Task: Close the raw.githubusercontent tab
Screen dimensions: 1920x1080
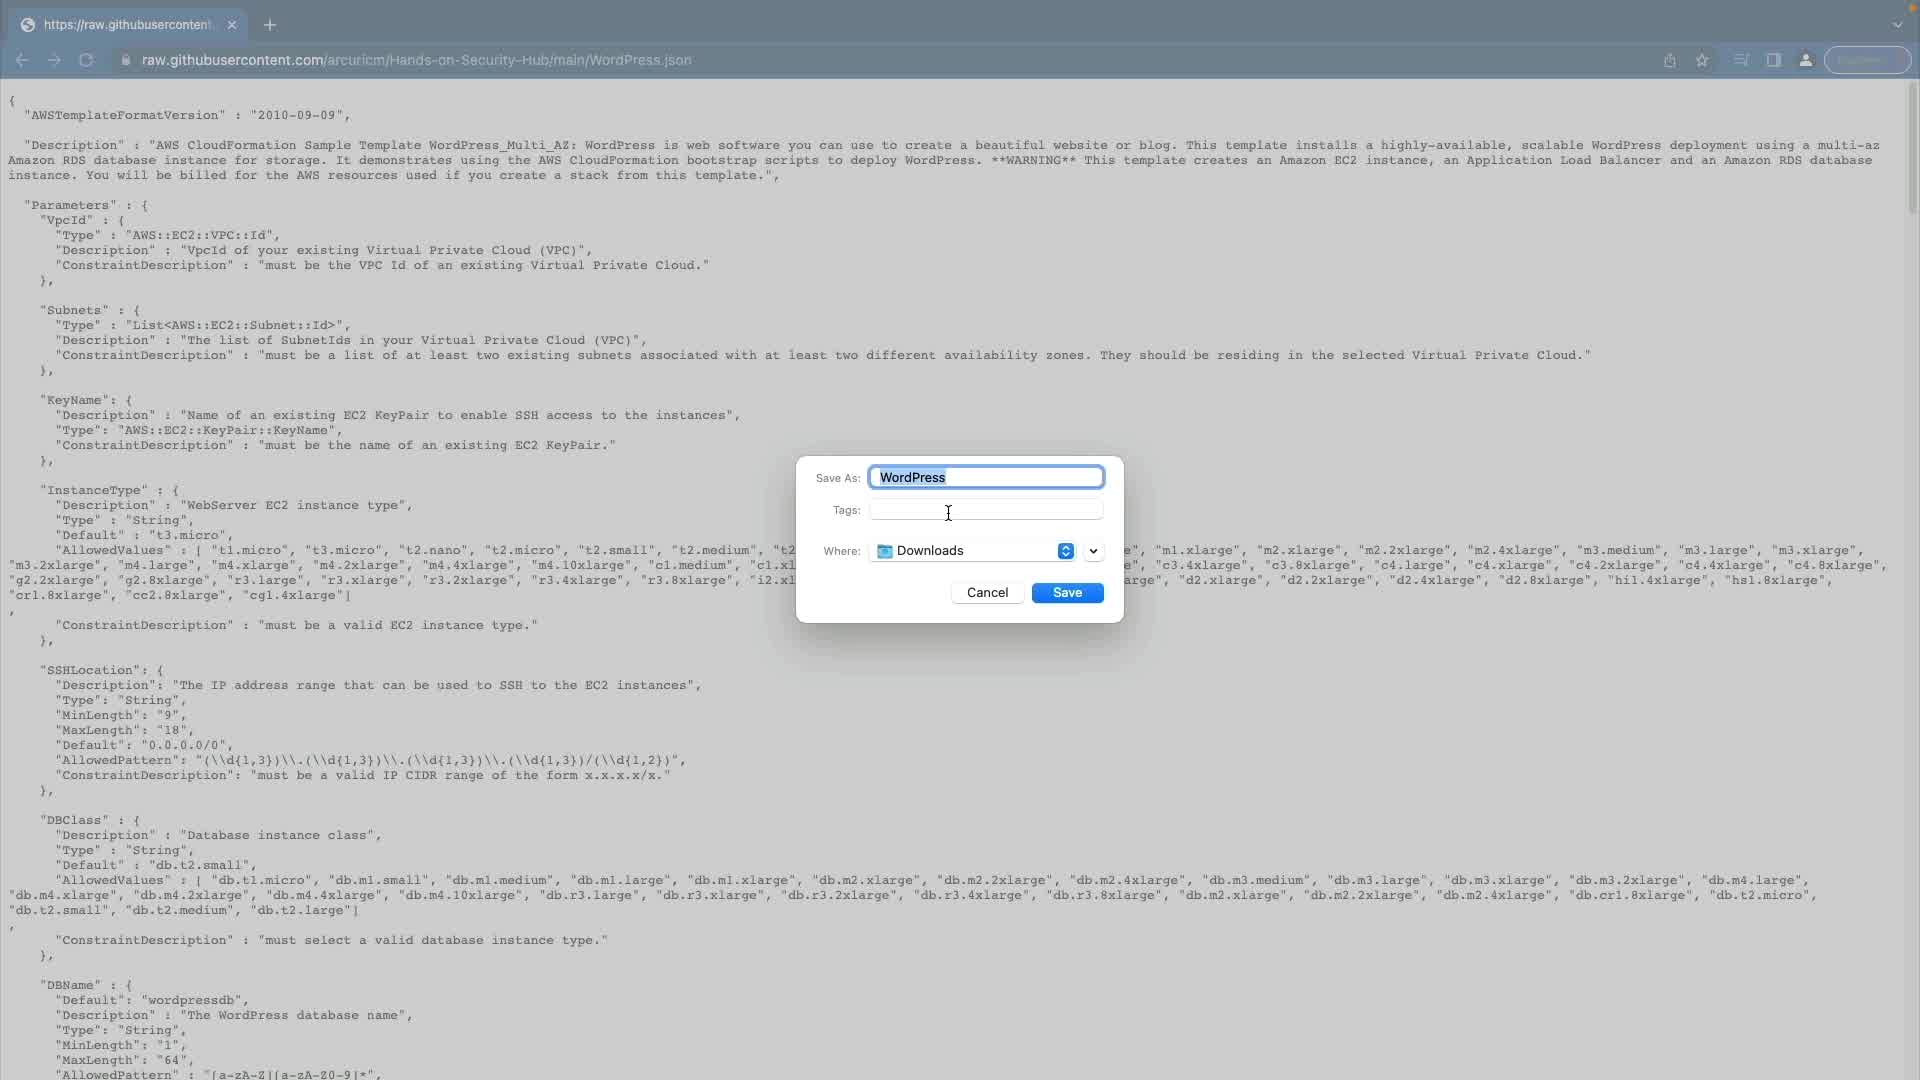Action: (x=232, y=25)
